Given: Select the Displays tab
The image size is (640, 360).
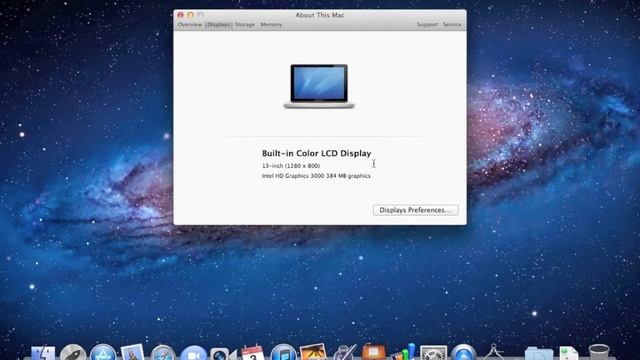Looking at the screenshot, I should (x=219, y=24).
